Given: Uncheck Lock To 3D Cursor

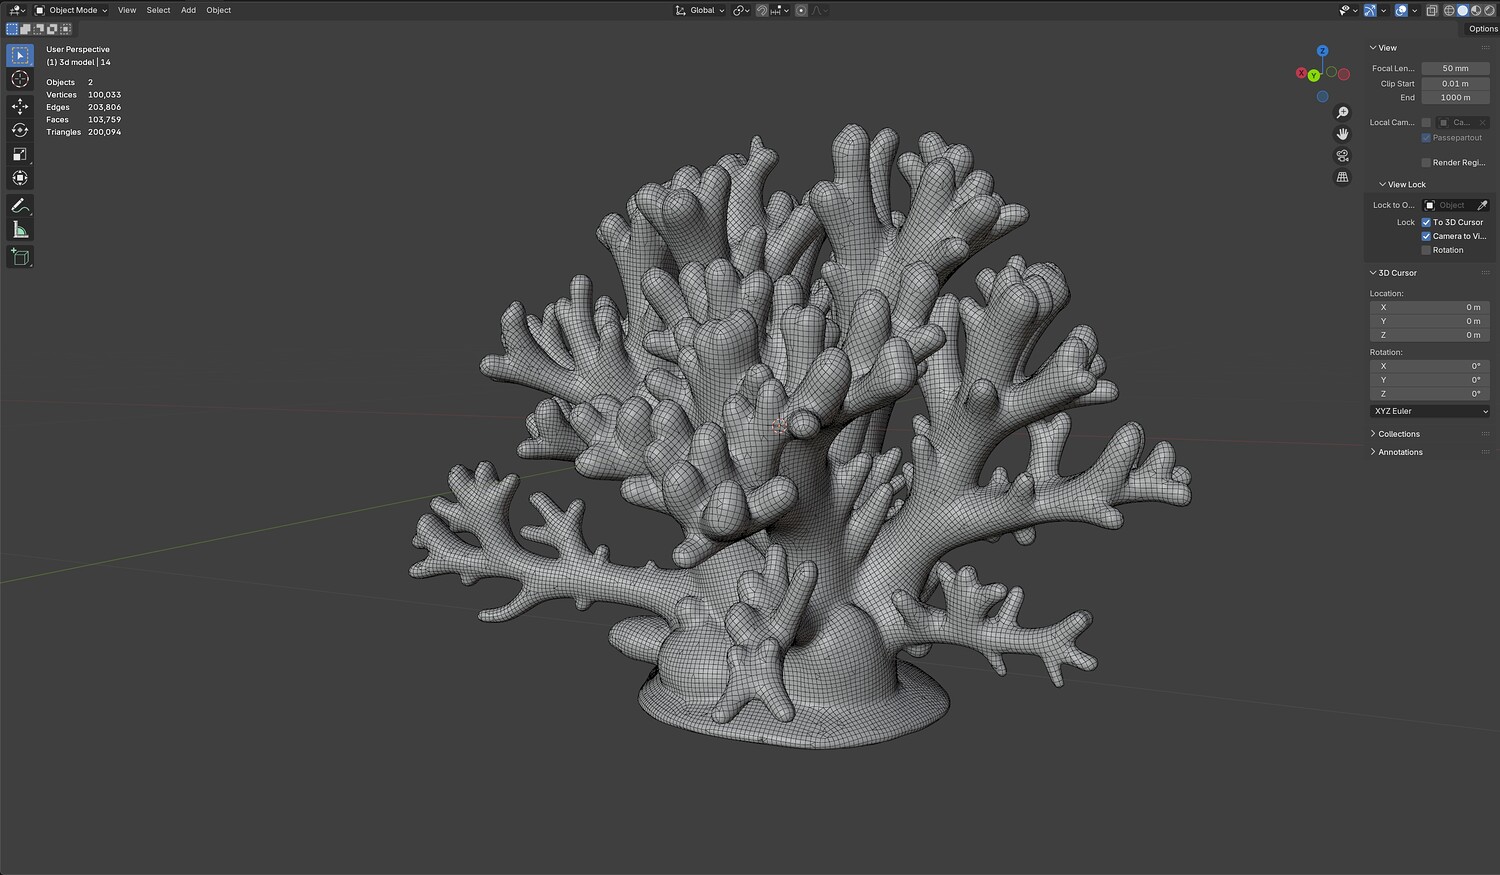Looking at the screenshot, I should [x=1426, y=222].
